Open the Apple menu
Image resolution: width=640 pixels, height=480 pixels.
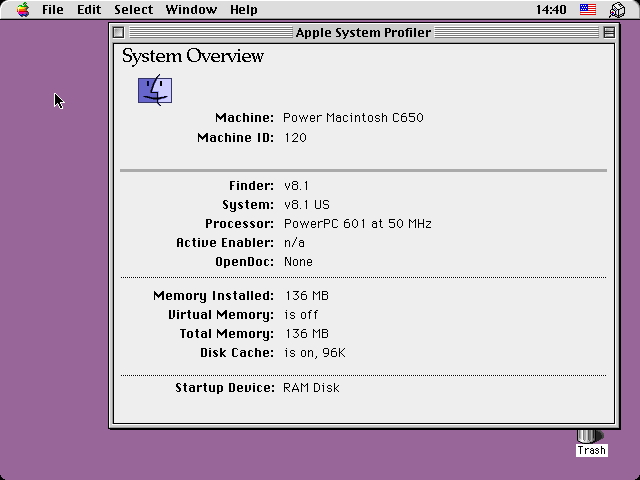point(23,9)
